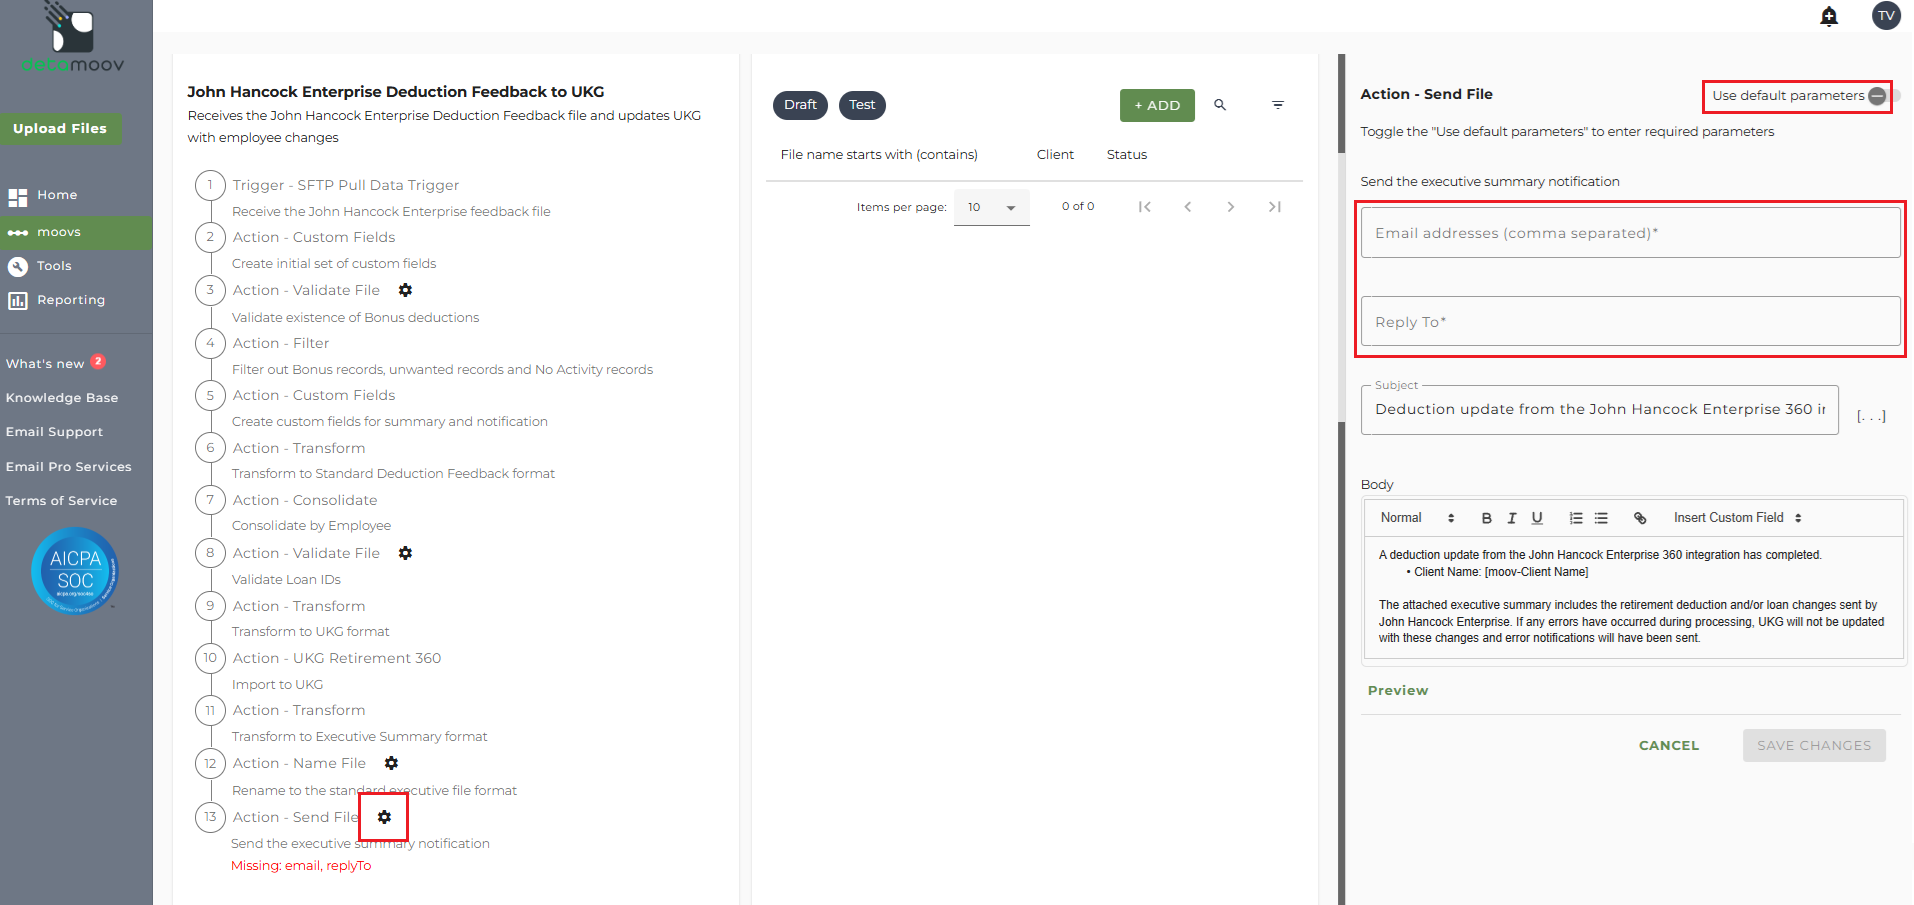
Task: Open settings gear for step 8 Validate File
Action: (405, 553)
